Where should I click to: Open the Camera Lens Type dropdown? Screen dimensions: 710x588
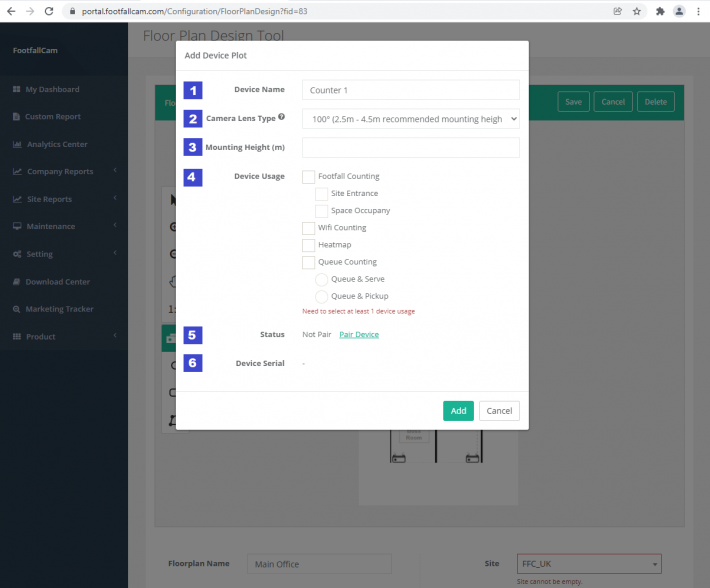click(410, 119)
